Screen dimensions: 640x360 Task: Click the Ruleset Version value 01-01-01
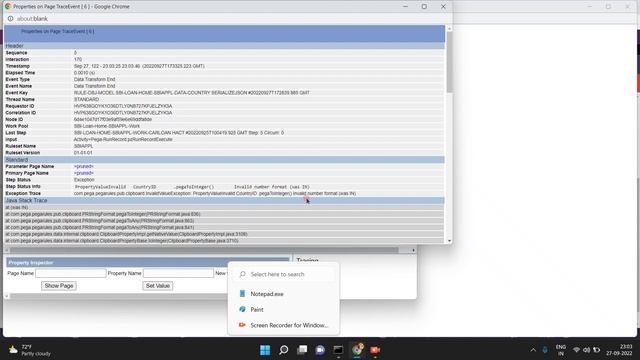tap(83, 153)
